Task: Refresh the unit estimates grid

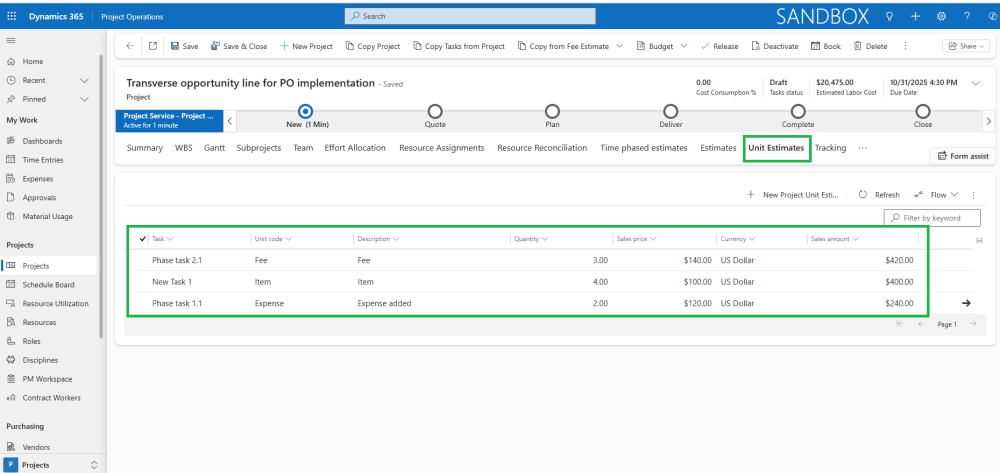Action: point(879,195)
